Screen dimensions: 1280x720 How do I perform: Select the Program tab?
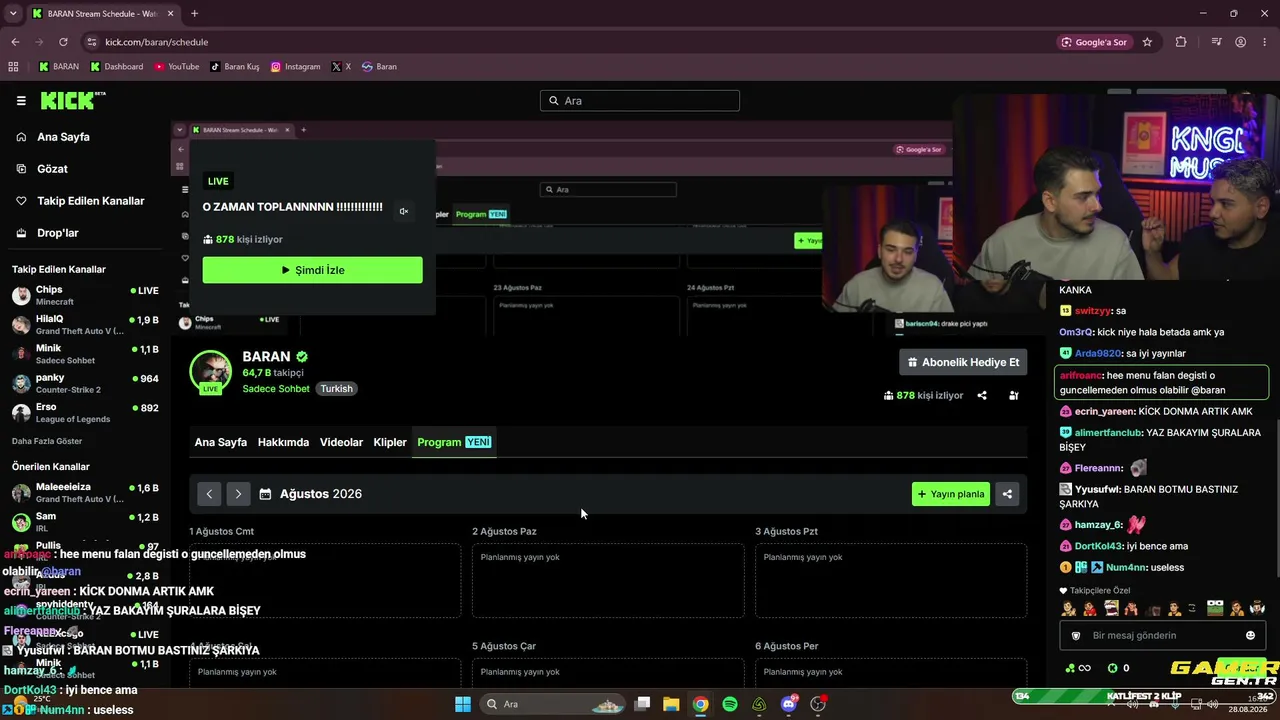(454, 442)
